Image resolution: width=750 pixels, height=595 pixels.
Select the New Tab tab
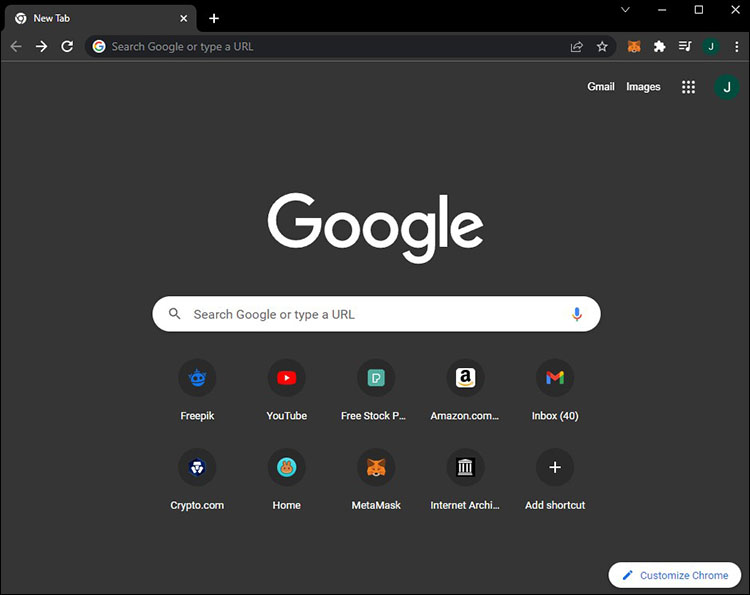point(100,19)
